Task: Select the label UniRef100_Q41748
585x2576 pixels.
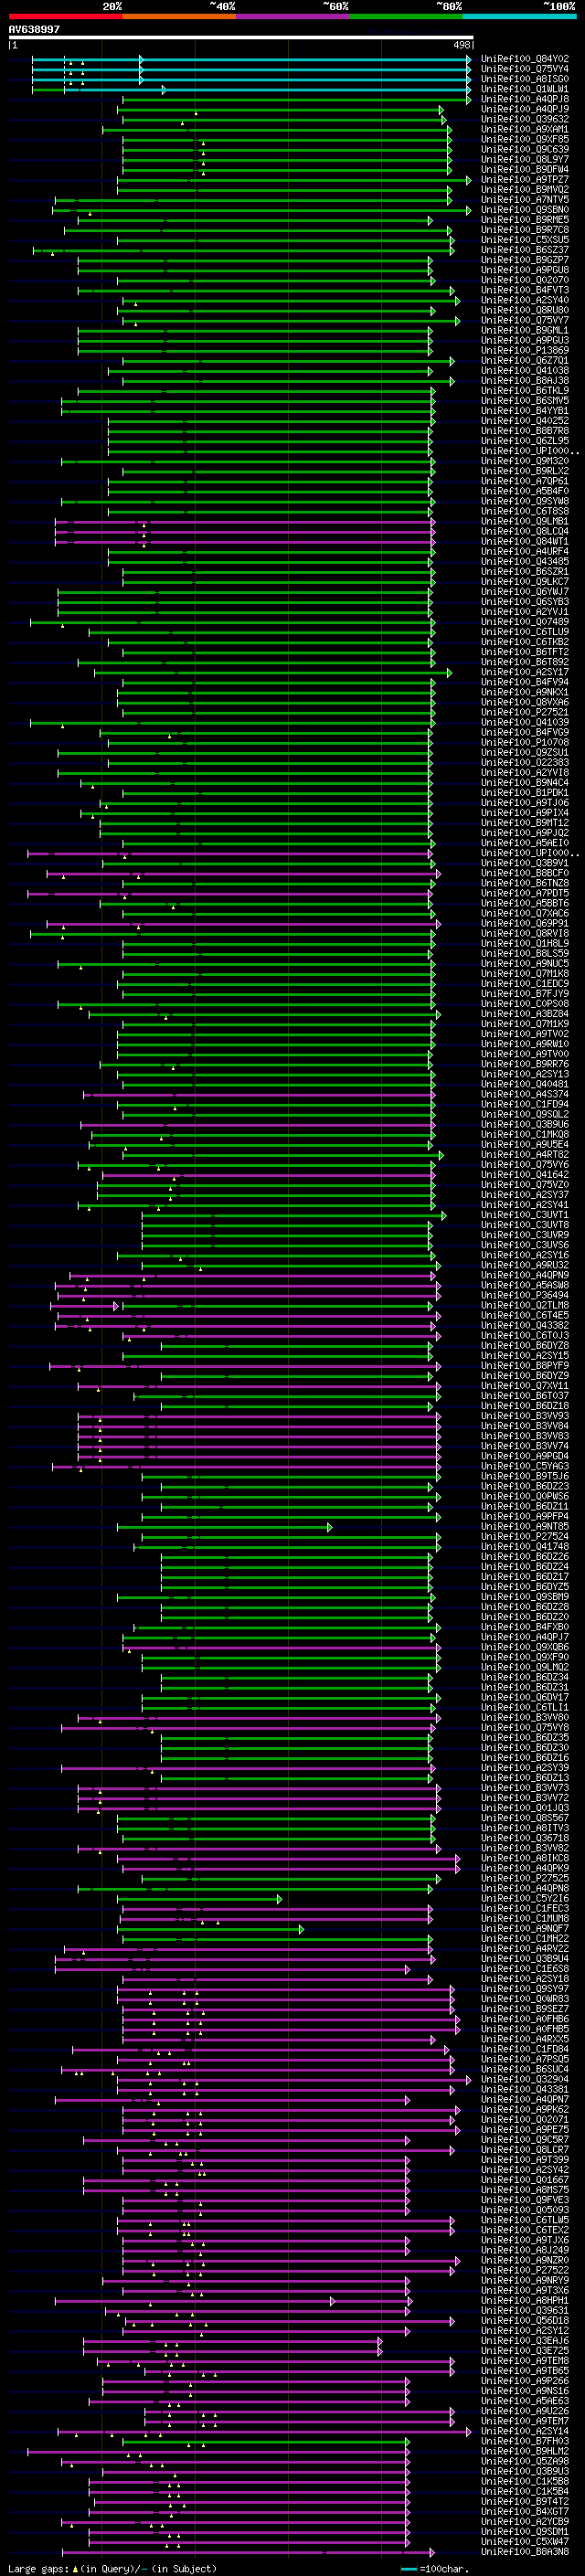Action: [x=525, y=1547]
